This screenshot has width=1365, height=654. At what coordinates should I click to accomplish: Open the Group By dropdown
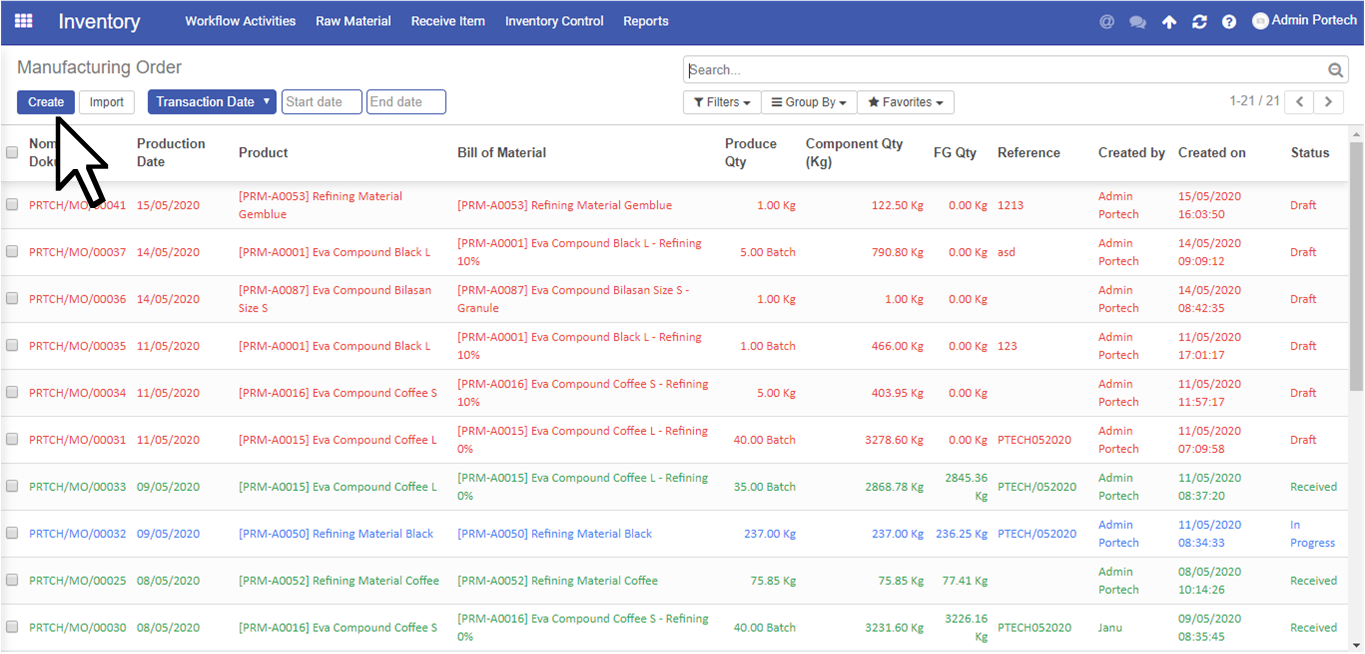tap(808, 102)
